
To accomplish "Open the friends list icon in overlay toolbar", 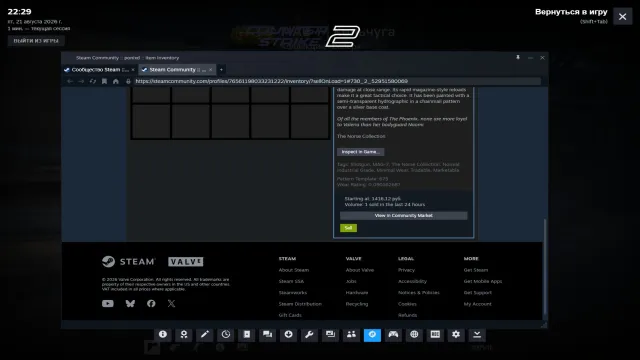I will [351, 335].
